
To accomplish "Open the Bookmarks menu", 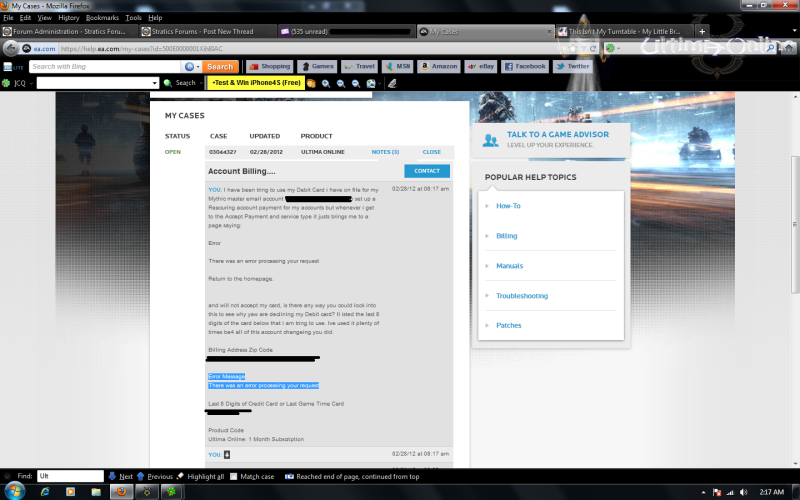I will coord(102,18).
